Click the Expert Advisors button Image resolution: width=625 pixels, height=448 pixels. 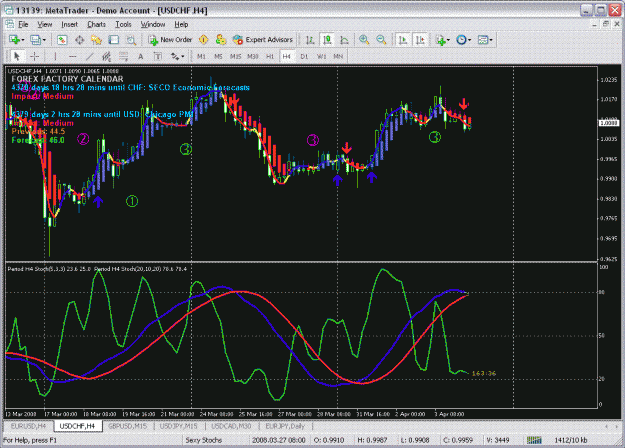(263, 39)
